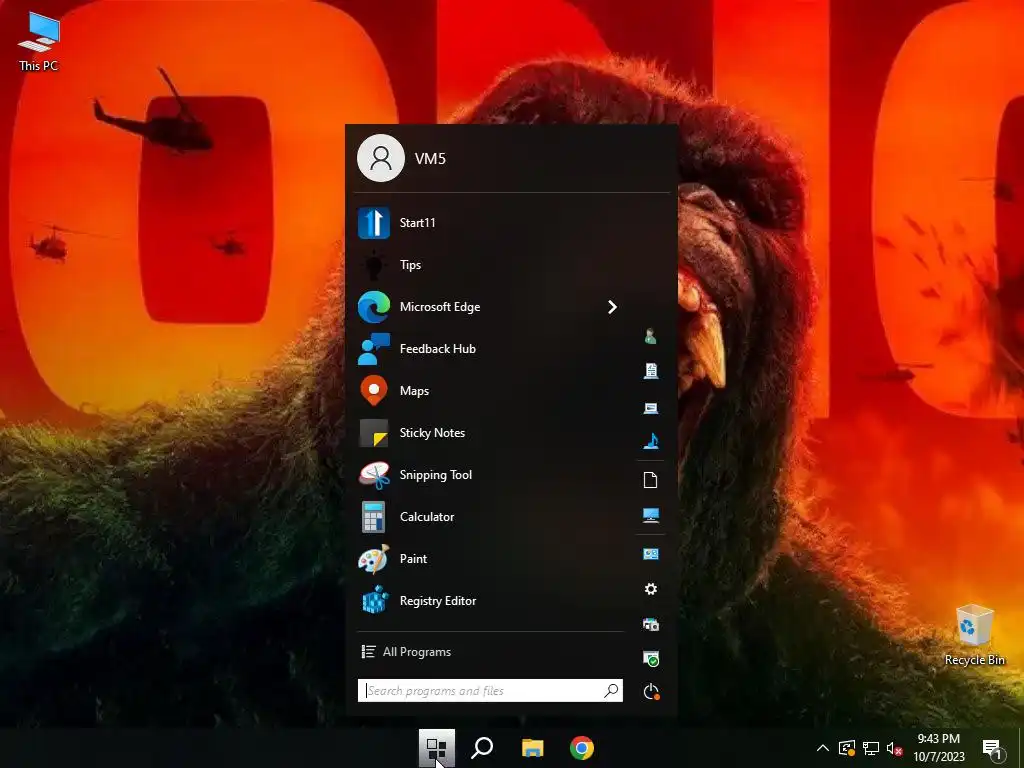Click the magnifier icon in the search box
1024x768 pixels.
tap(611, 690)
